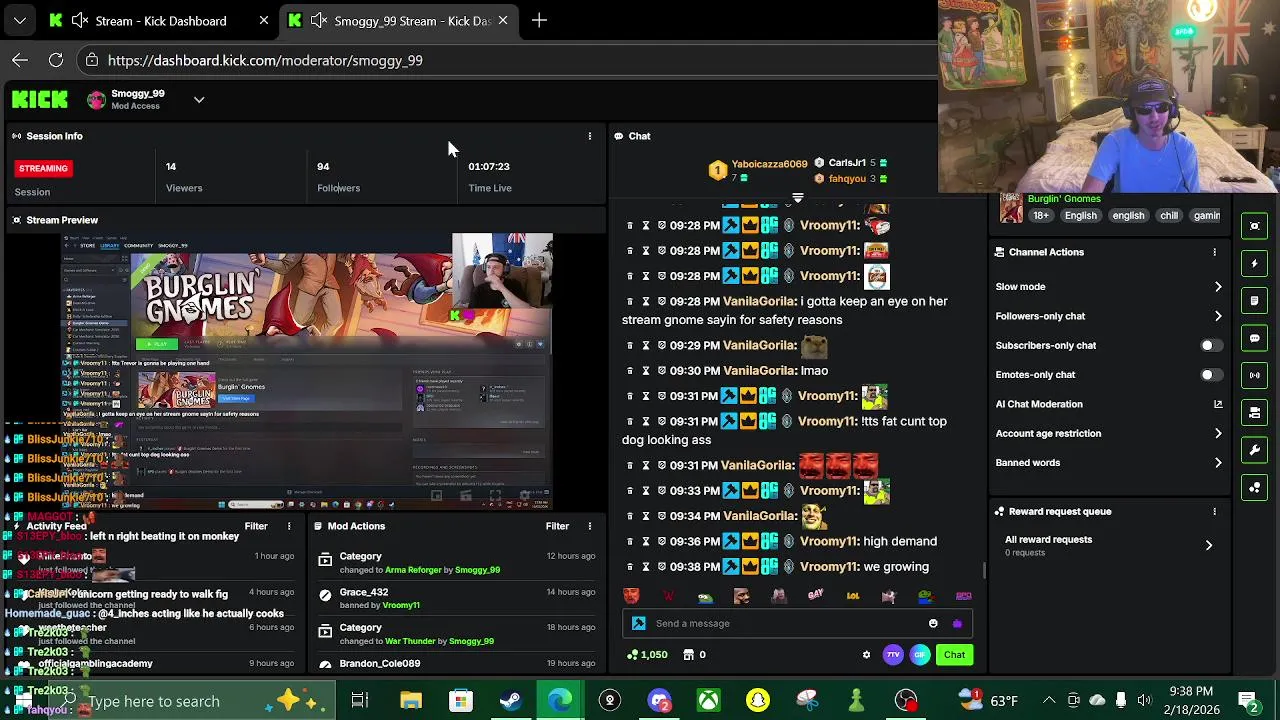Open All reward requests arrow
Viewport: 1280px width, 720px height.
pos(1208,545)
